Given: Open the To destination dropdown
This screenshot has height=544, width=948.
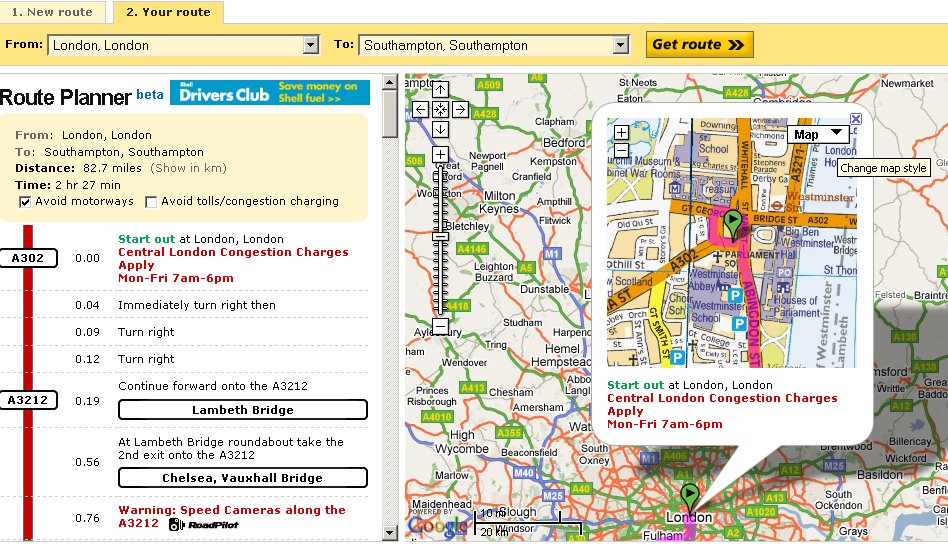Looking at the screenshot, I should [620, 45].
